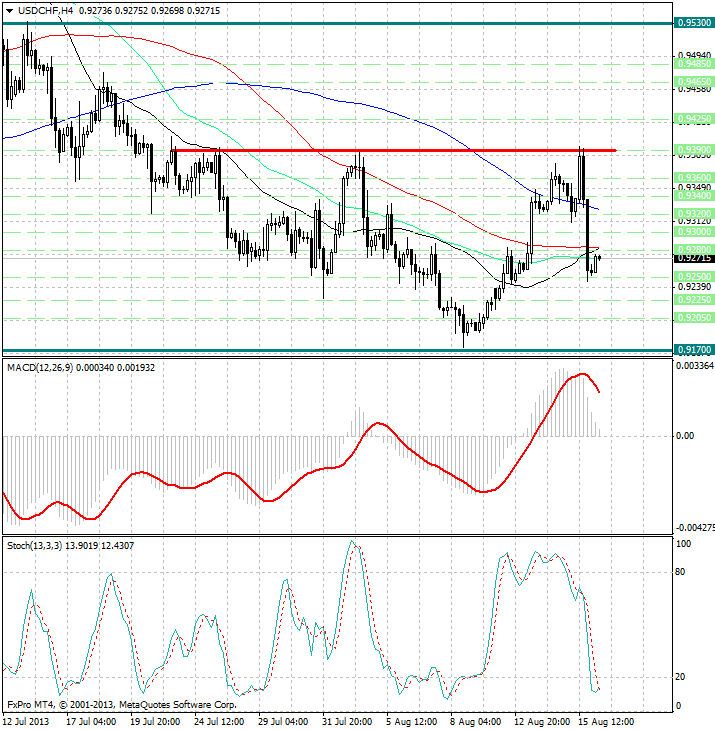Select the thick red resistance line at 0.93900
This screenshot has width=715, height=730.
[x=400, y=150]
